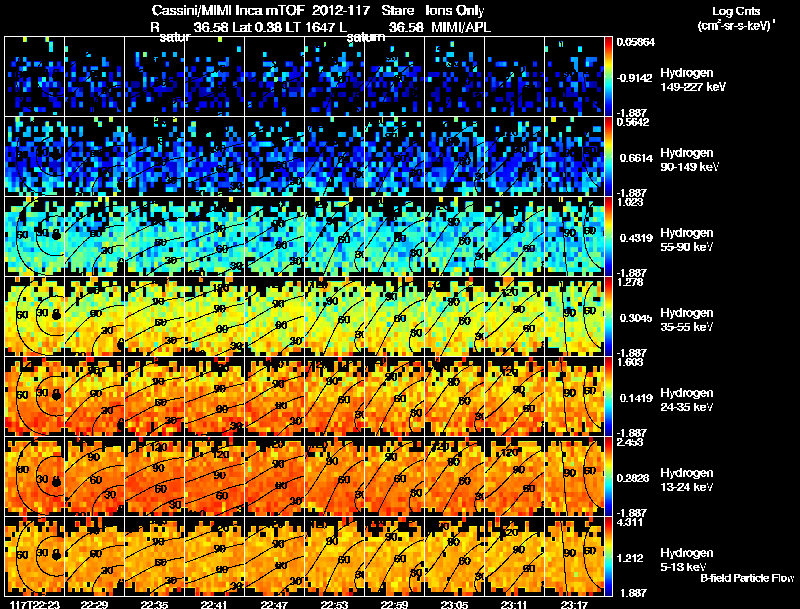Open the Hydrogen 24-35 keV panel at 22:41
The width and height of the screenshot is (800, 609).
(214, 396)
